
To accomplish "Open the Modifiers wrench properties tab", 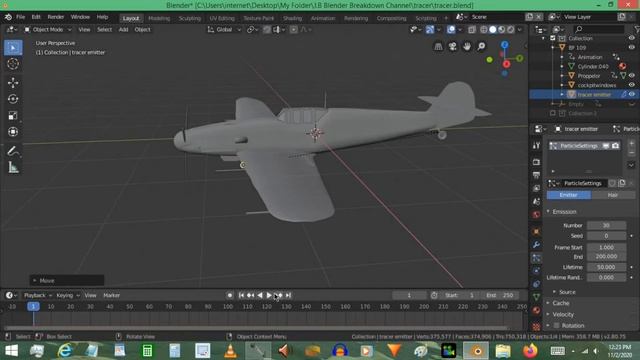I will point(536,244).
